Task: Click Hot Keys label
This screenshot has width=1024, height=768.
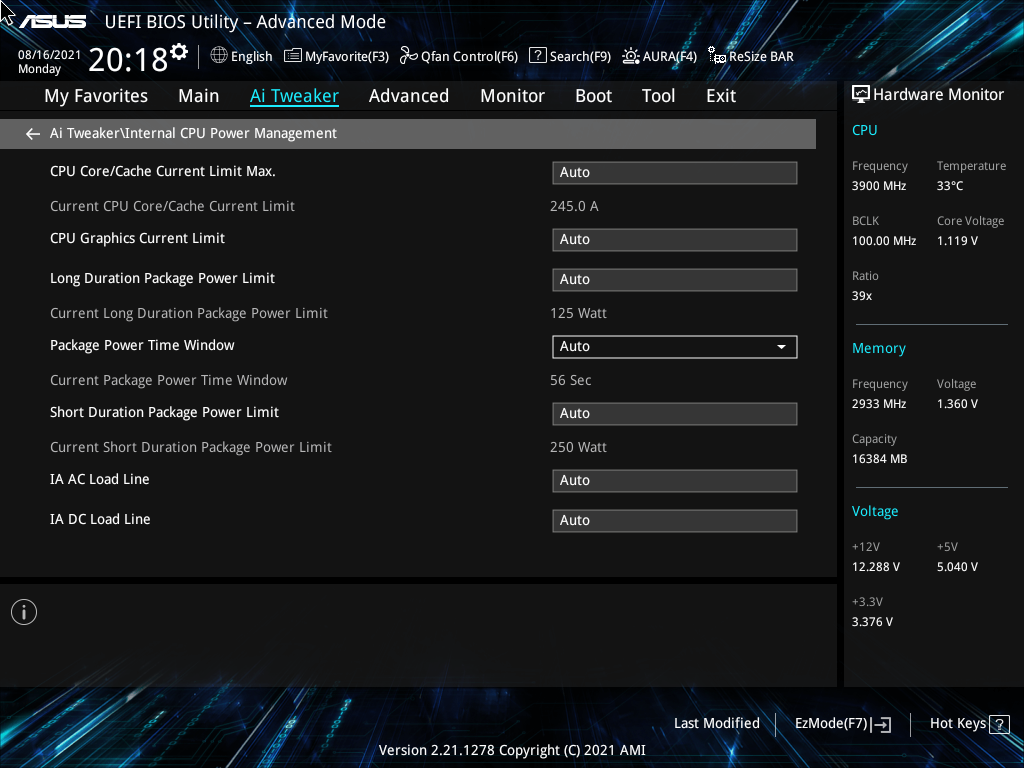Action: click(x=958, y=724)
